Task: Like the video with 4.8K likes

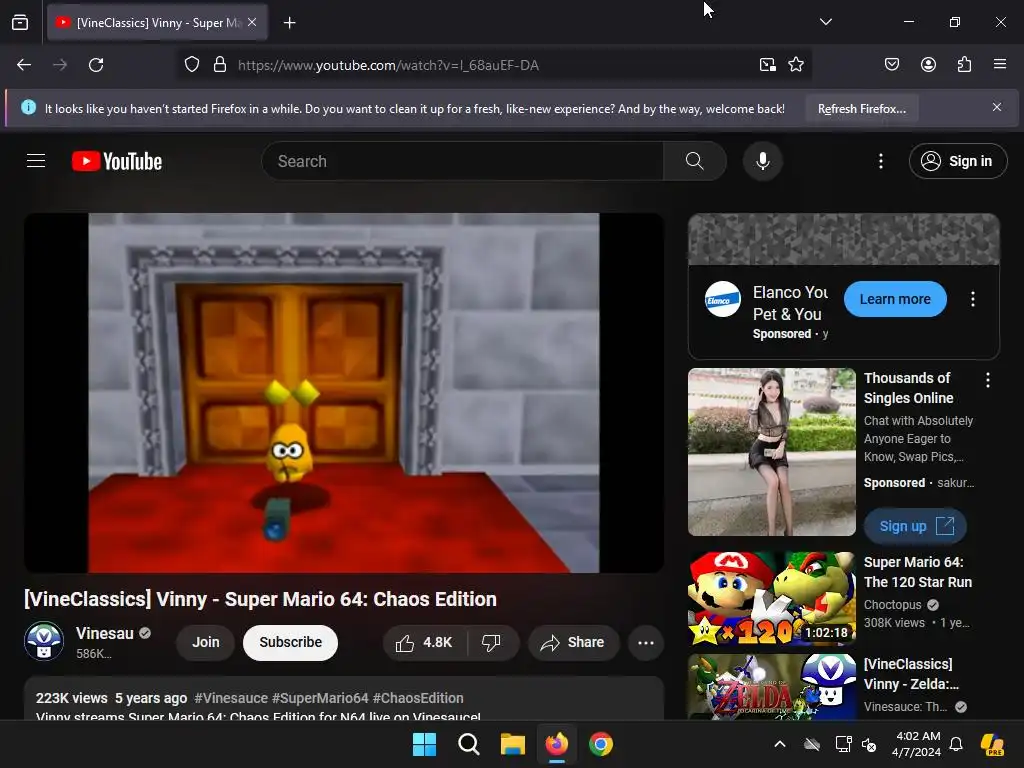Action: pos(424,643)
